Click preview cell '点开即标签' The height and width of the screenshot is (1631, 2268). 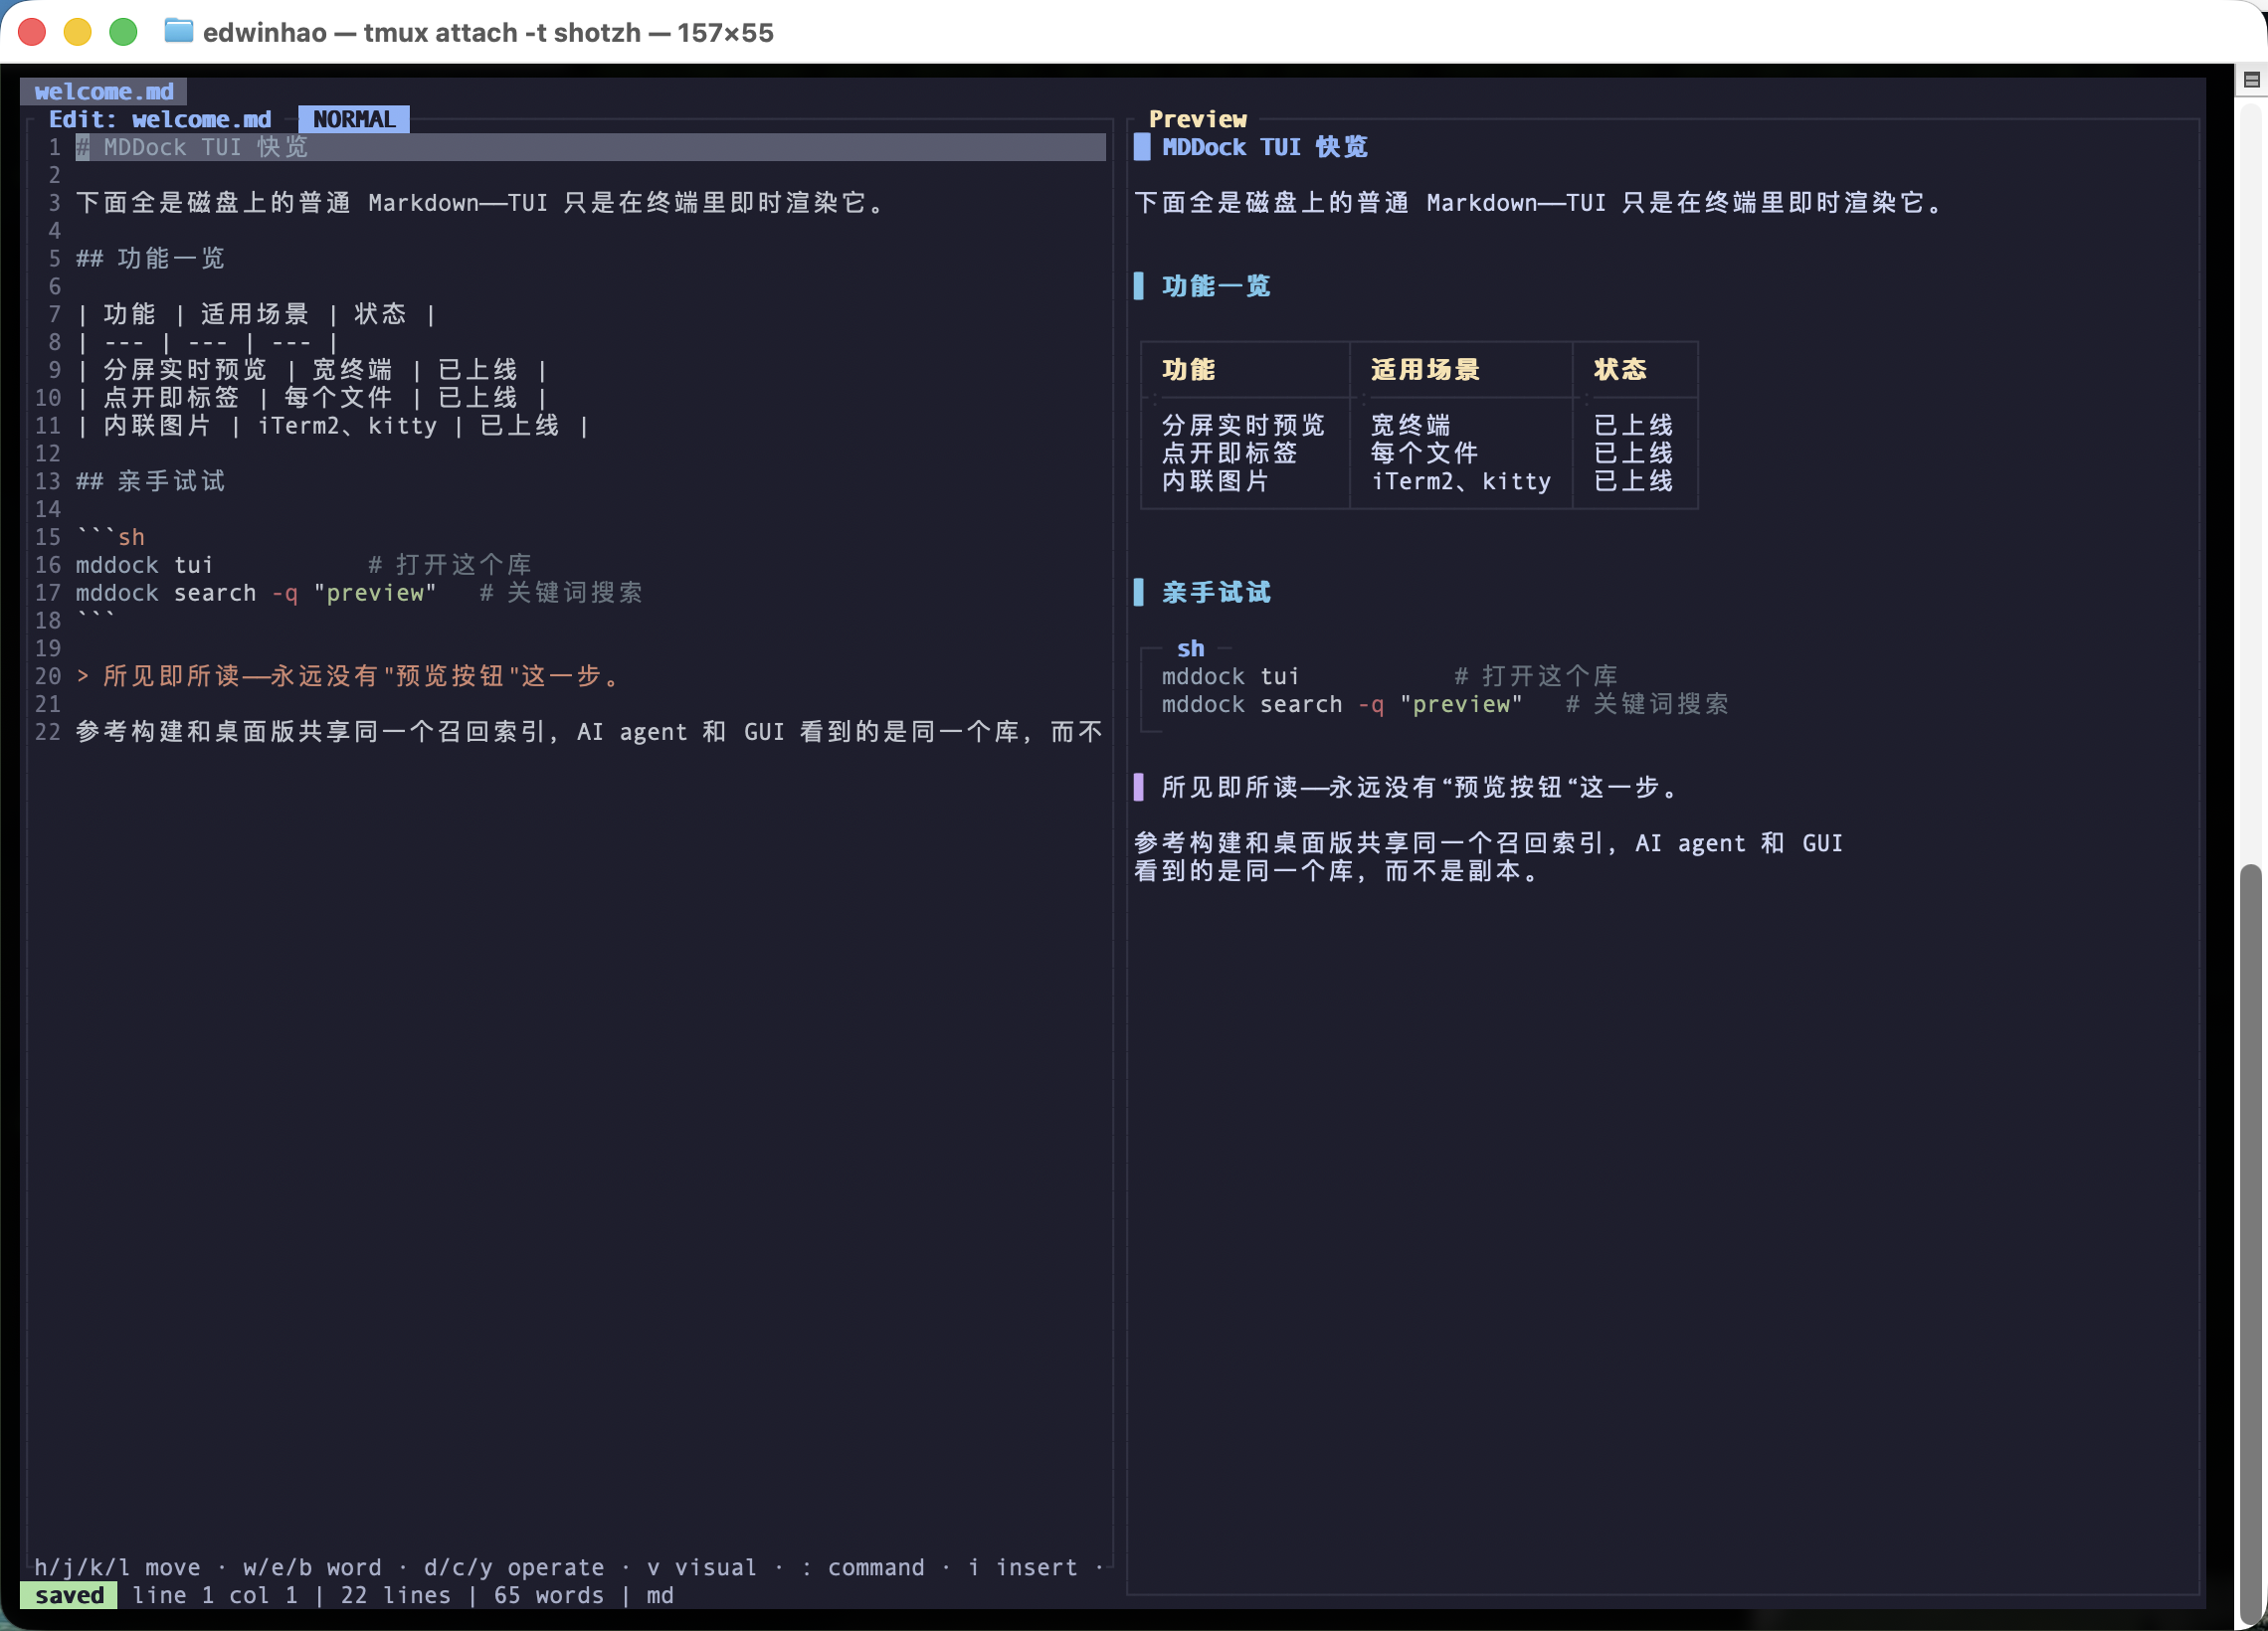1229,453
